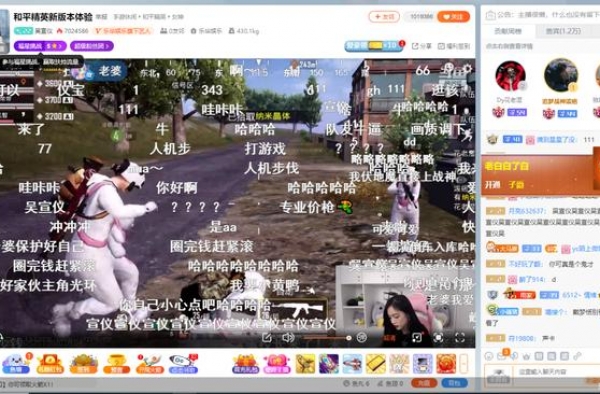Select the VIP guests (1.2万) tab

click(x=563, y=31)
